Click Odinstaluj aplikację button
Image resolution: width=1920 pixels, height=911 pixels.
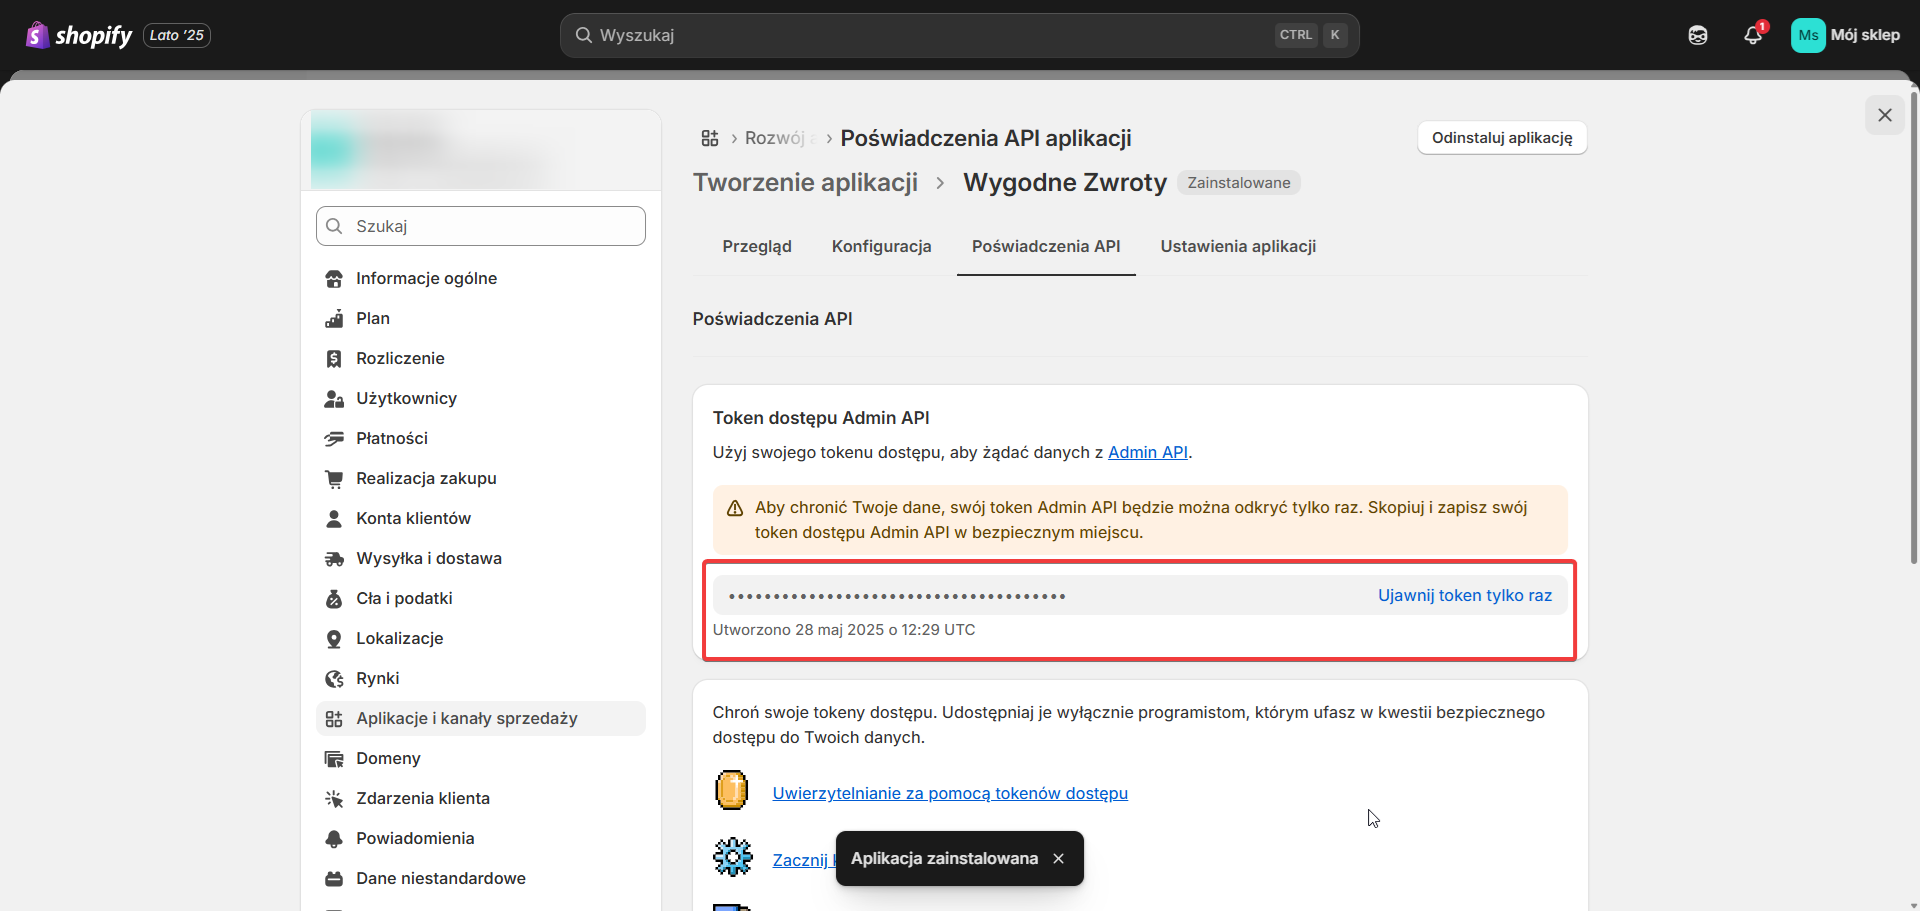[1501, 138]
